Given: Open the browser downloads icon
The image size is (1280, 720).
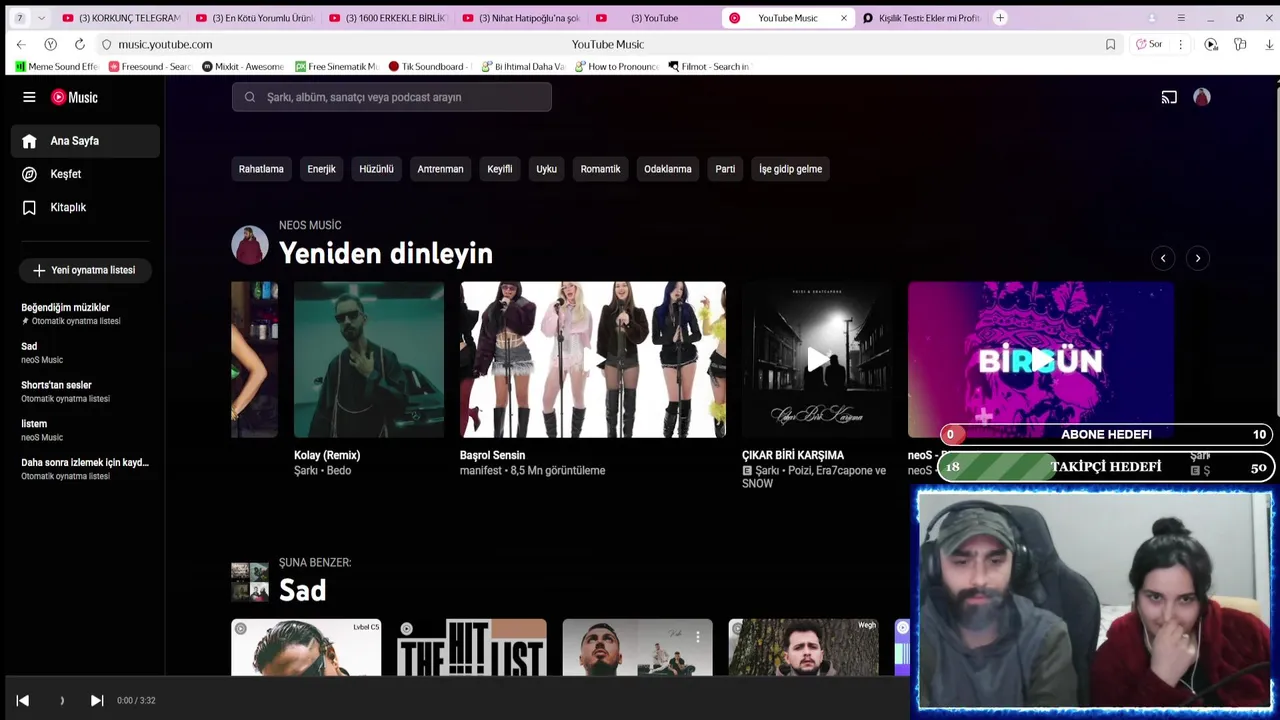Looking at the screenshot, I should click(1270, 44).
